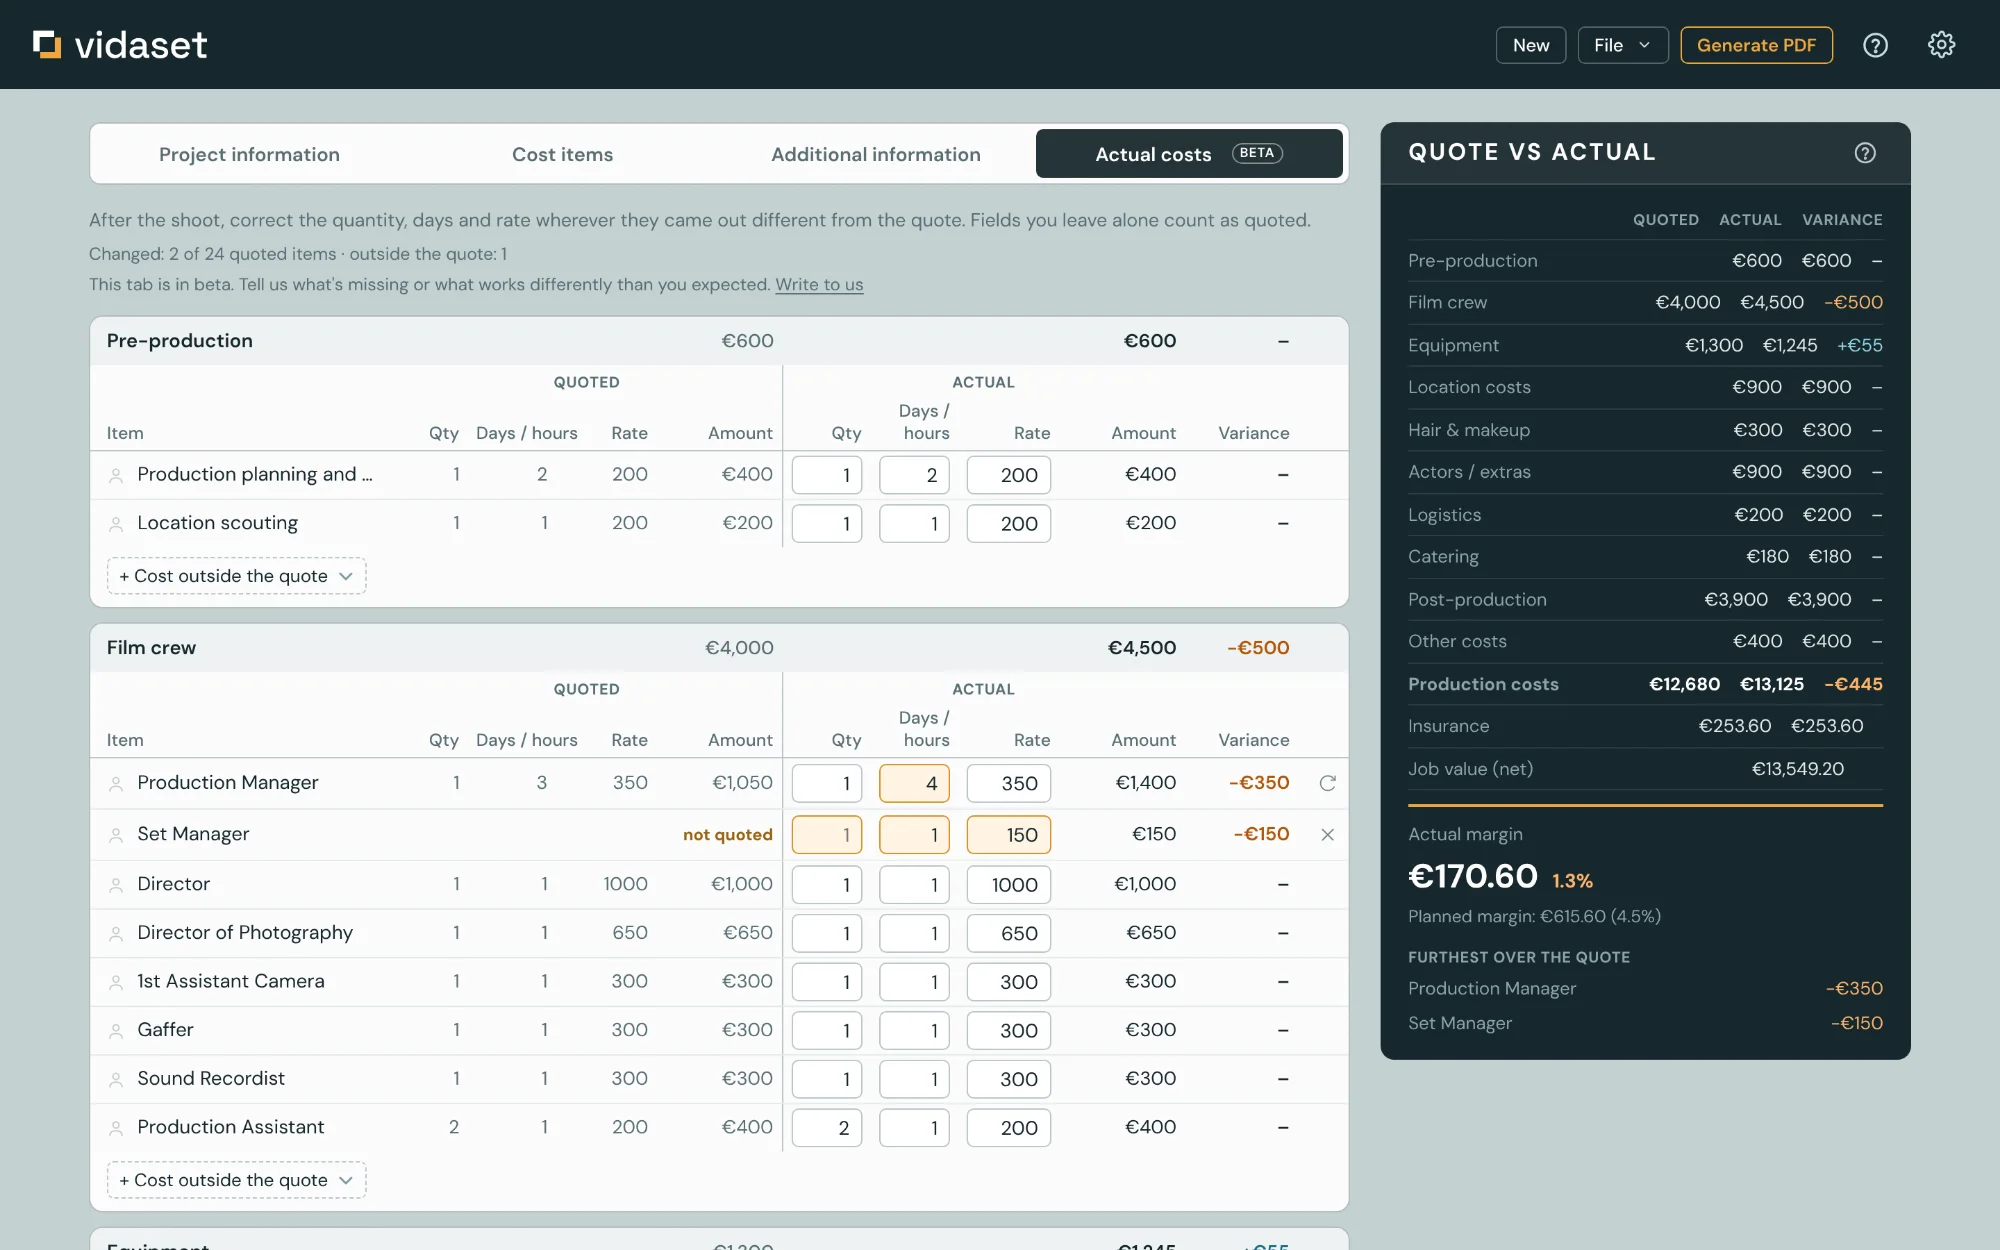
Task: Click person icon beside Sound Recordist
Action: (x=116, y=1079)
